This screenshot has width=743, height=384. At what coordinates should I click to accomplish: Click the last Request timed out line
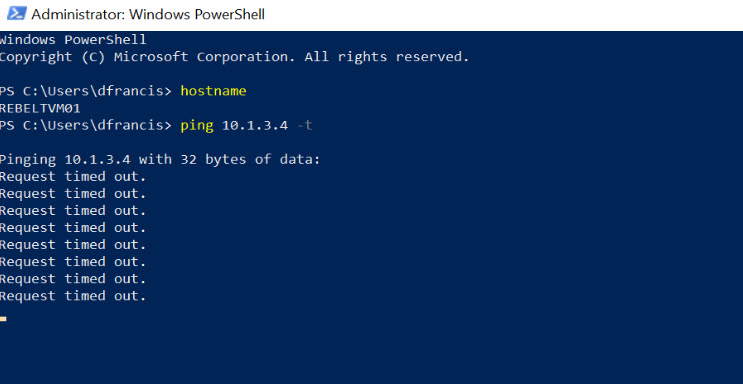[x=73, y=296]
